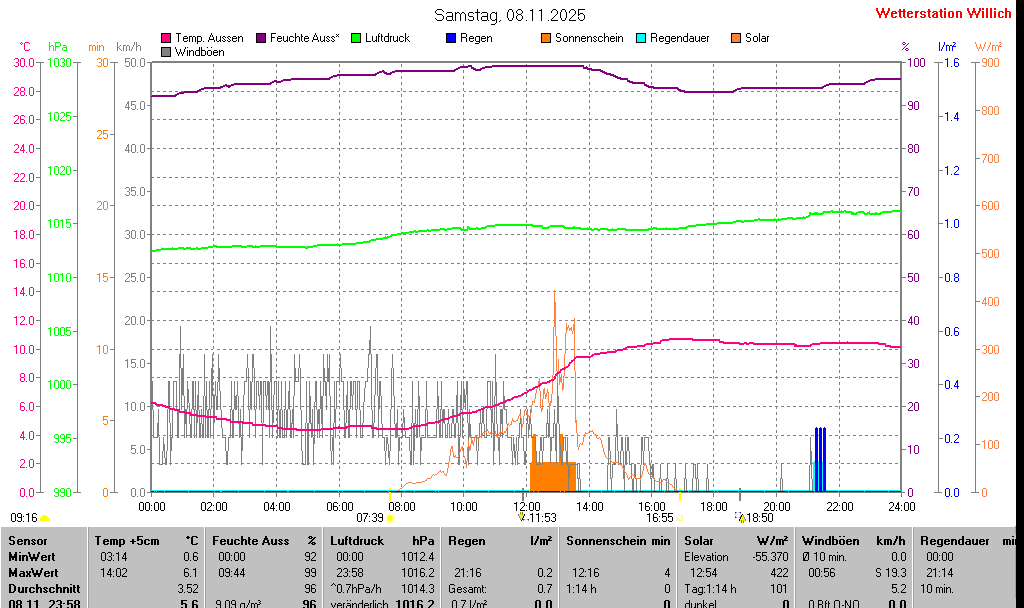Click the cyan Regendauer legend square
The image size is (1024, 608).
pyautogui.click(x=641, y=38)
